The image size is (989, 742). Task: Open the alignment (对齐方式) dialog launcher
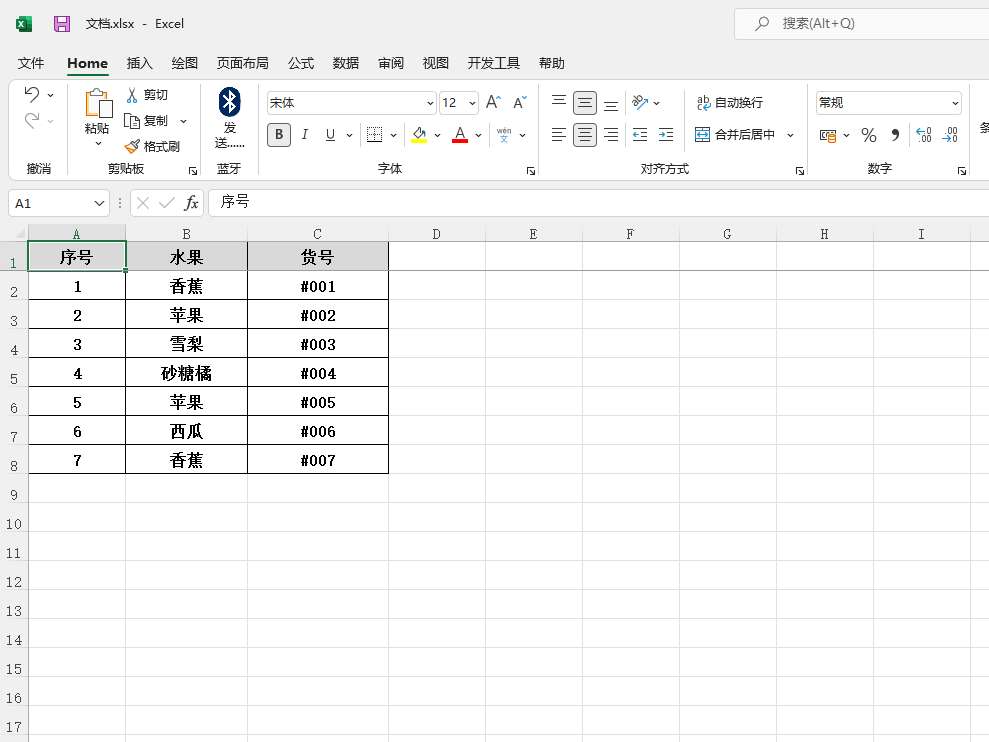point(800,170)
